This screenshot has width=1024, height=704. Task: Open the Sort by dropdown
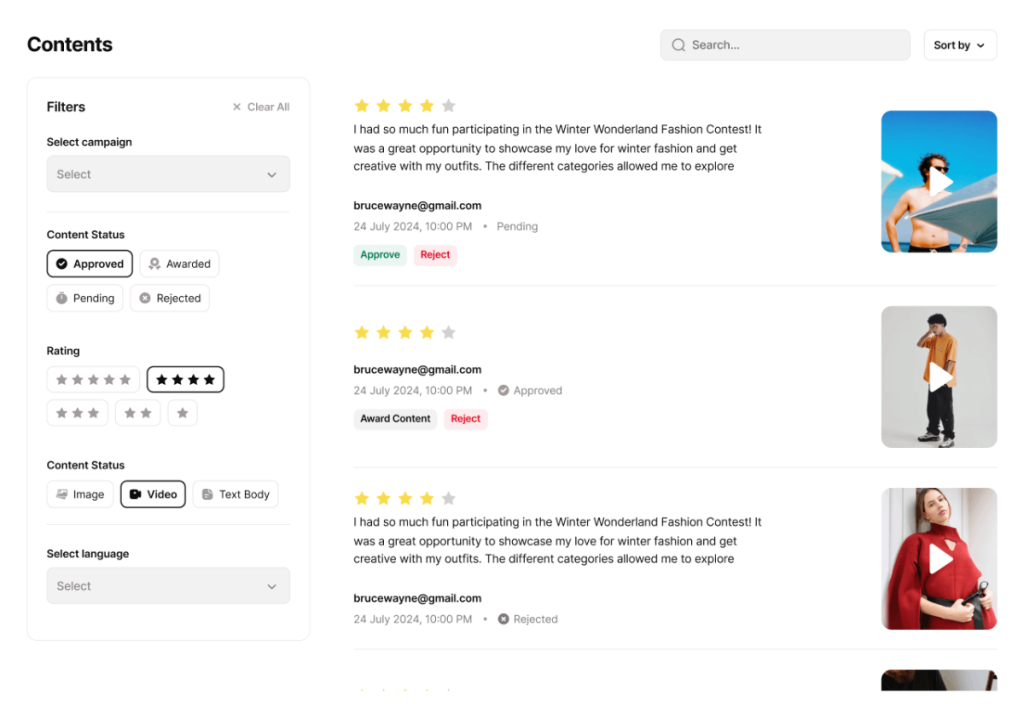(x=959, y=45)
